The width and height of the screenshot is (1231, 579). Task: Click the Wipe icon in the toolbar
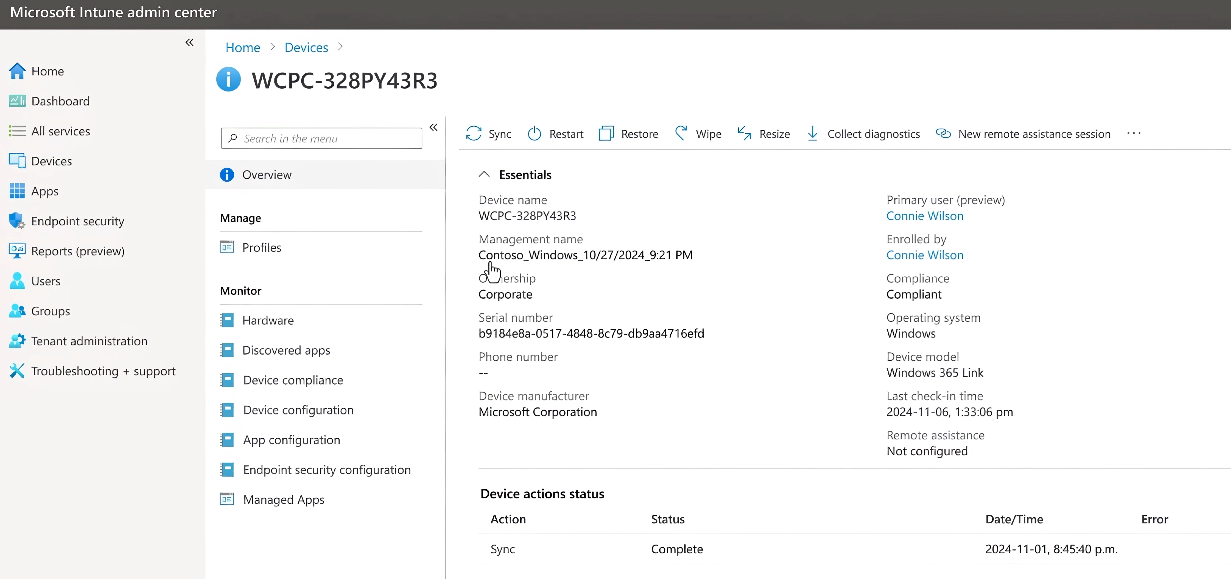click(681, 134)
